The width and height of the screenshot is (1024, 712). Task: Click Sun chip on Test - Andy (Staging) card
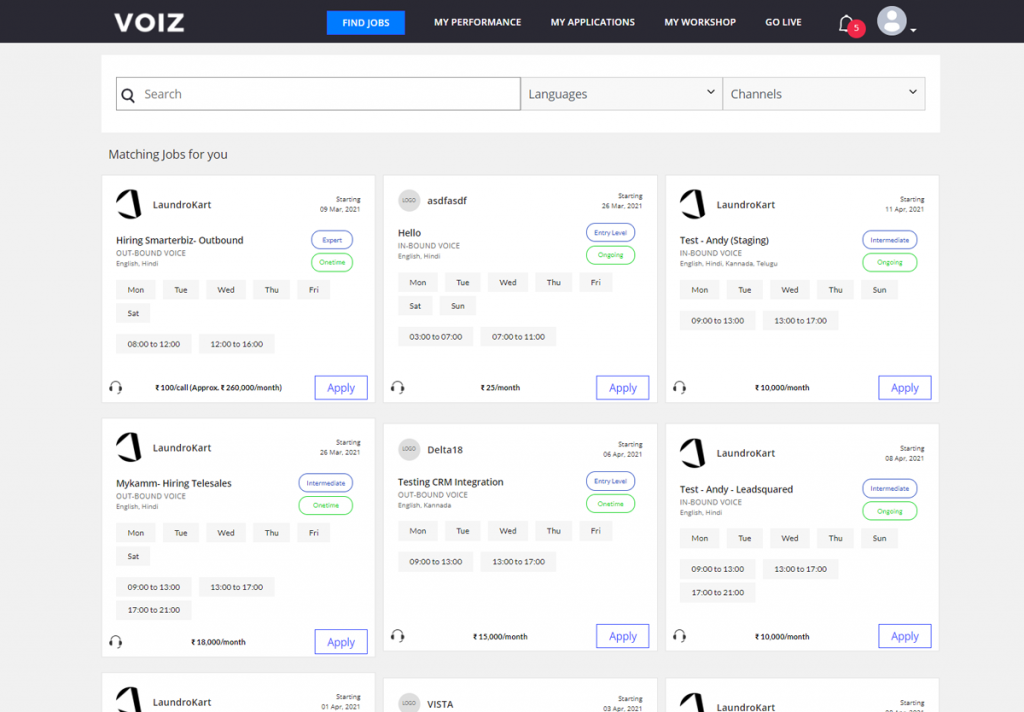(x=879, y=289)
